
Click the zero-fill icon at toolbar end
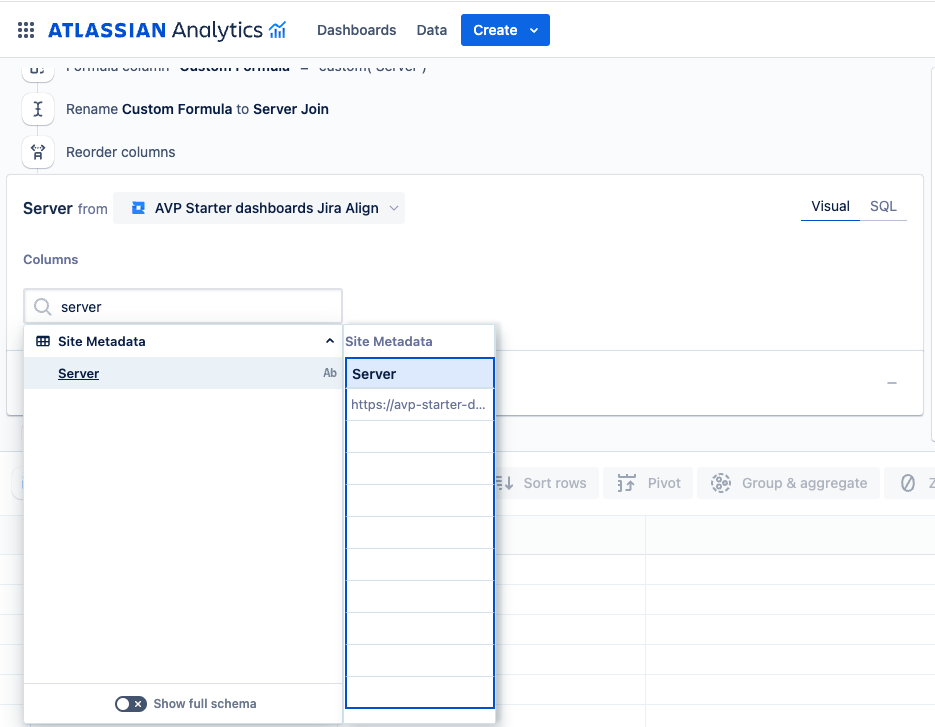908,483
